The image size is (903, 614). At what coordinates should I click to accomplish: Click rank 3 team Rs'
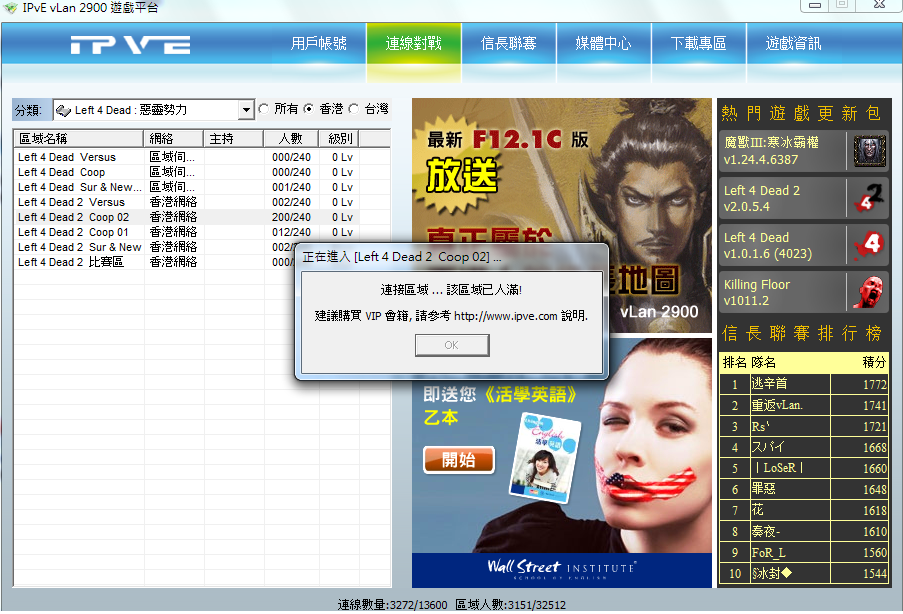point(760,426)
